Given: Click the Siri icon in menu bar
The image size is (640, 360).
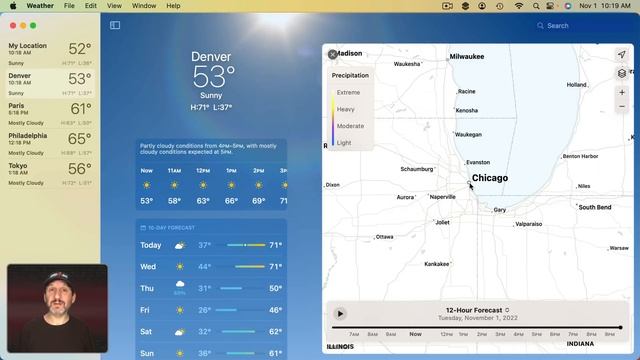Looking at the screenshot, I should 567,6.
